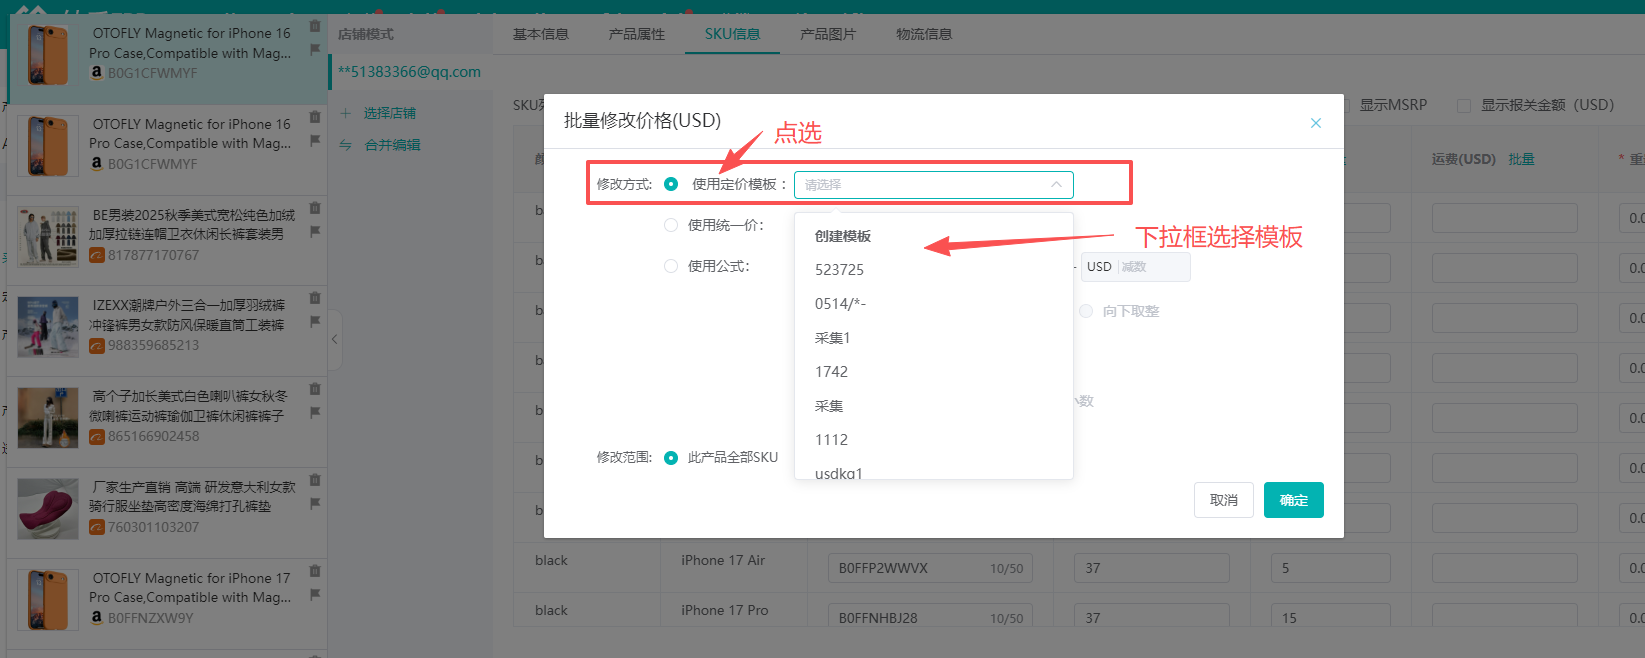Flag the 厂家生产直销 cycling pad product
The image size is (1645, 658).
tap(315, 503)
